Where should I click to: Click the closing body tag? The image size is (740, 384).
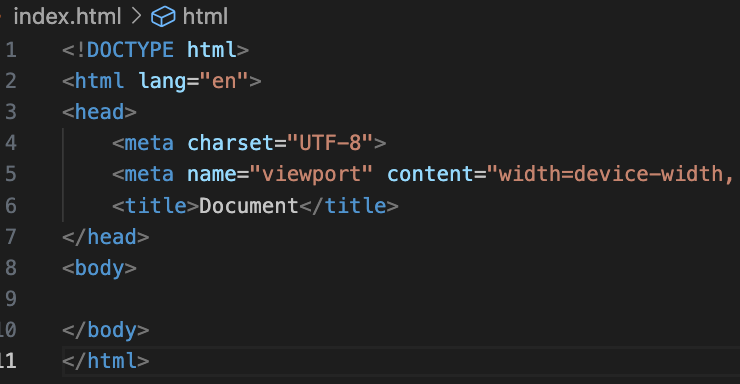click(106, 330)
